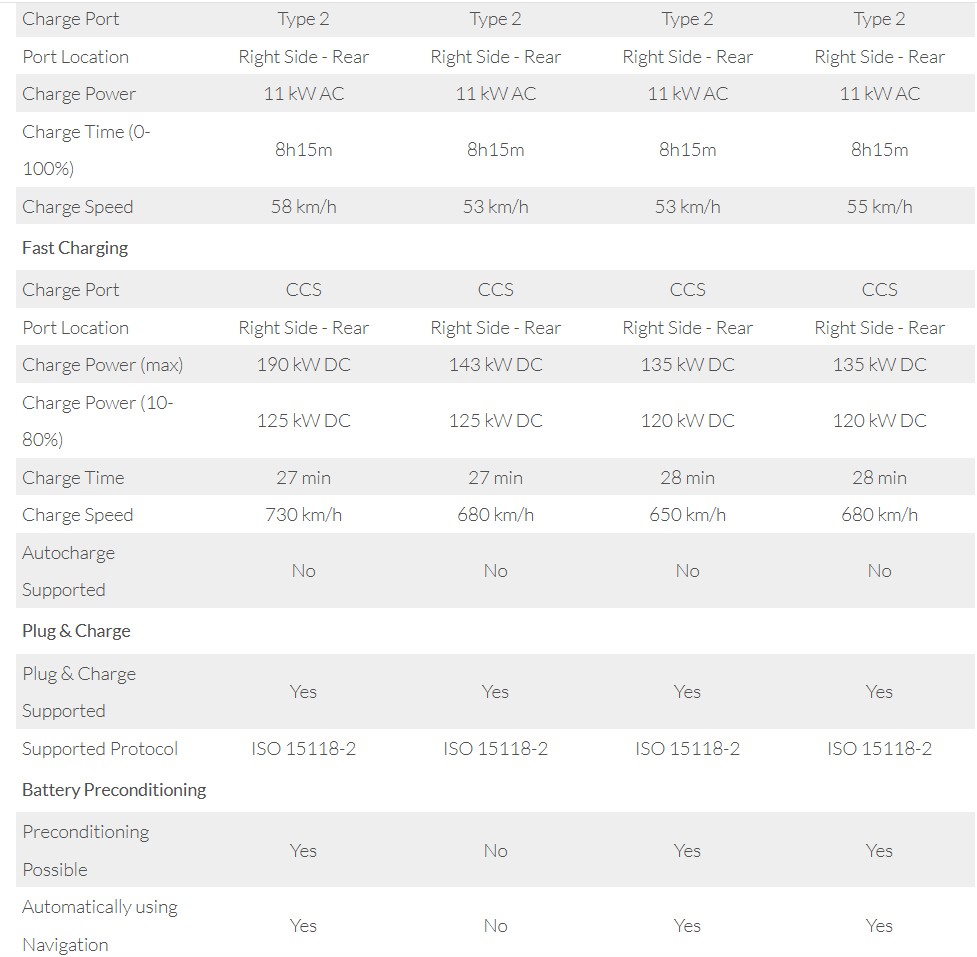Click the Charge Power (max) row label

[x=103, y=365]
